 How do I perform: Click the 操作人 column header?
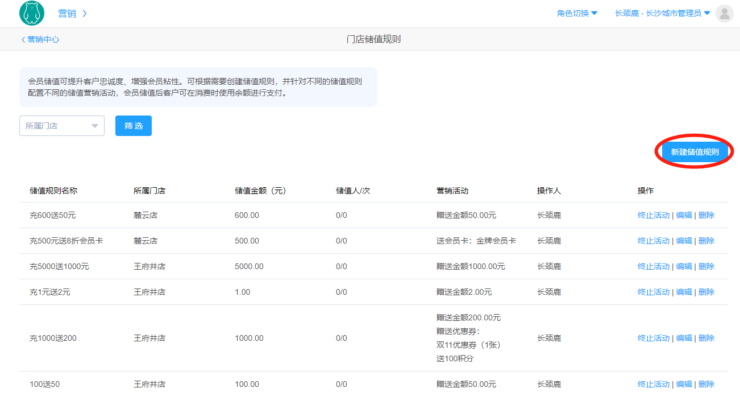[549, 191]
